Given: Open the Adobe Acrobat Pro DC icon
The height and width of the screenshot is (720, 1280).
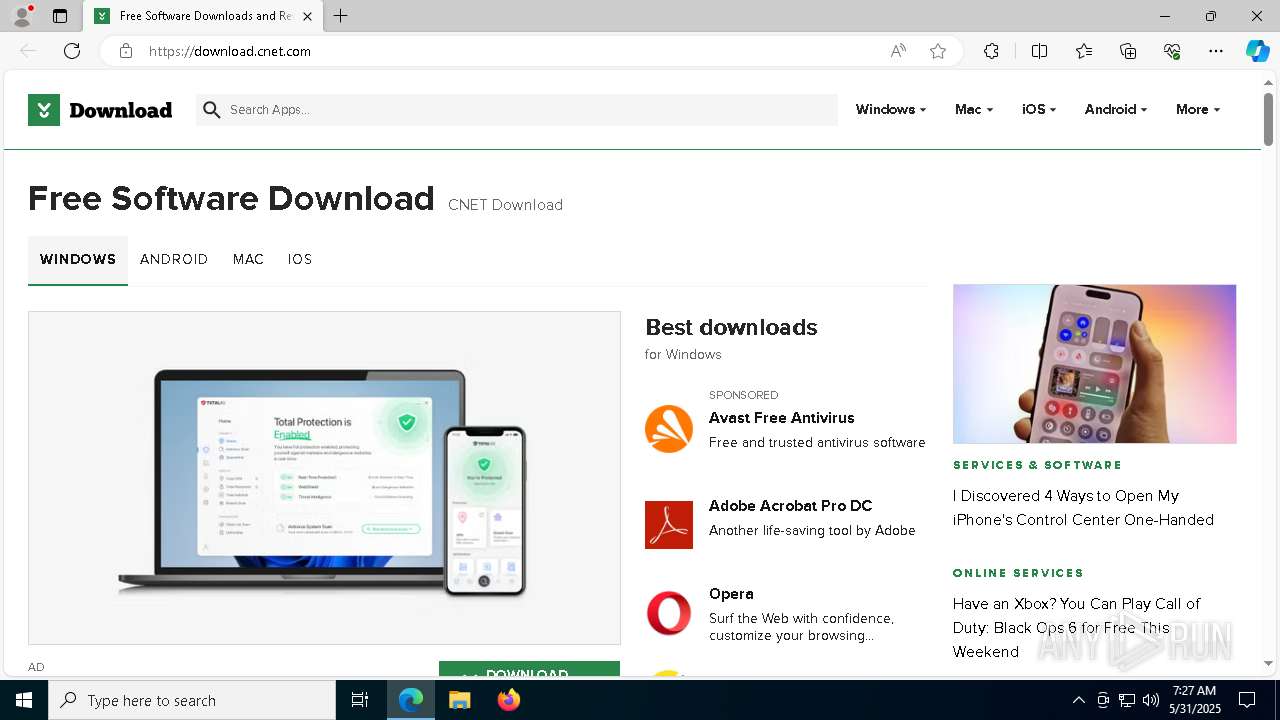Looking at the screenshot, I should tap(669, 525).
